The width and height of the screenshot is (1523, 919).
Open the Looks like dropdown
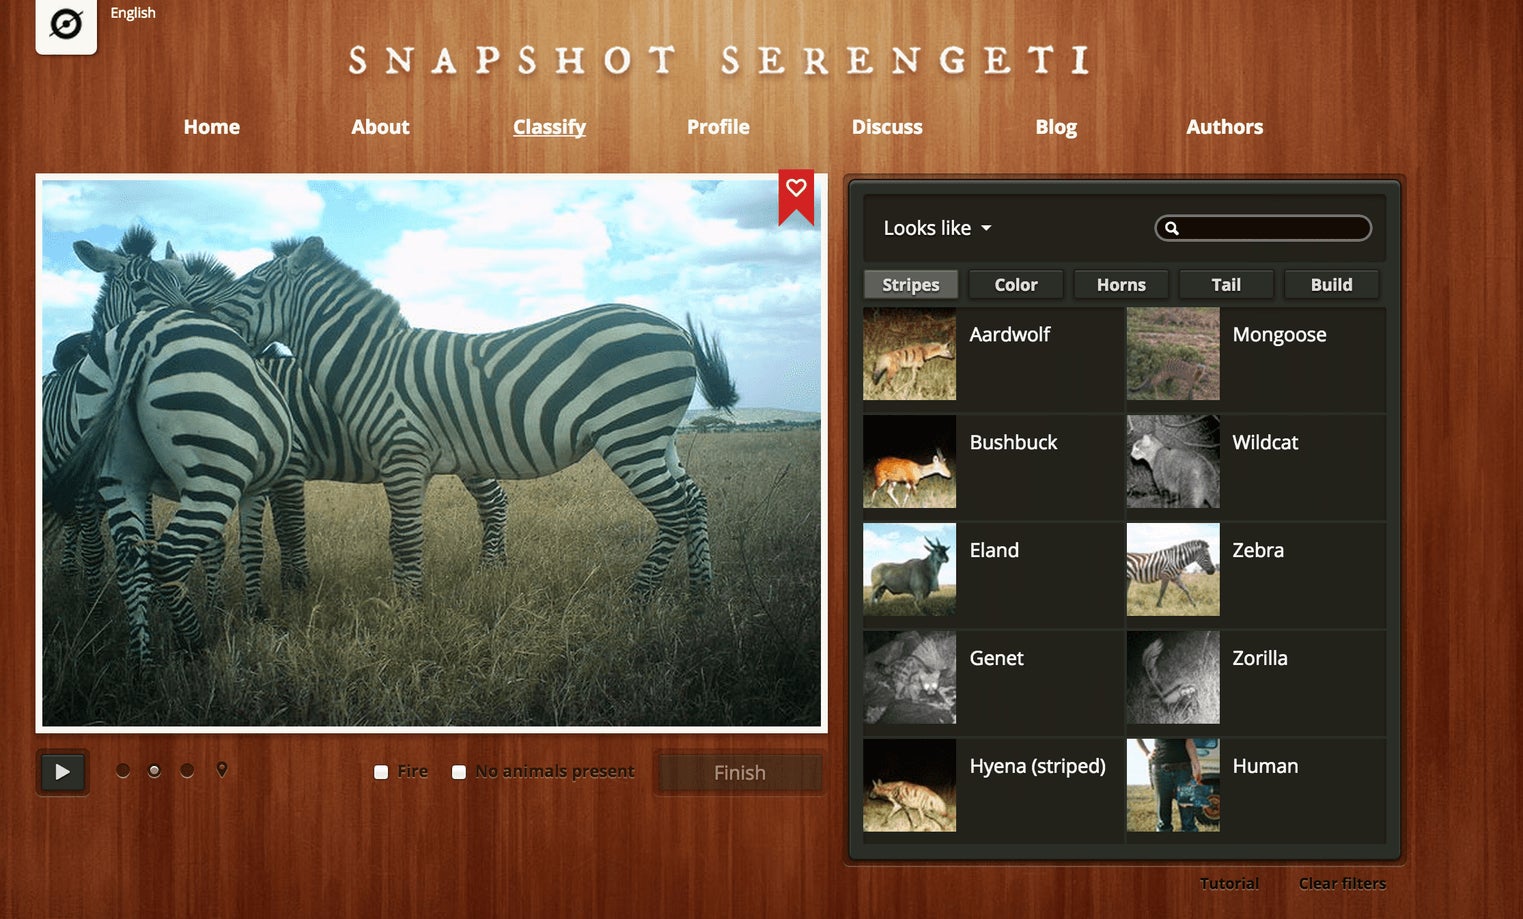937,228
